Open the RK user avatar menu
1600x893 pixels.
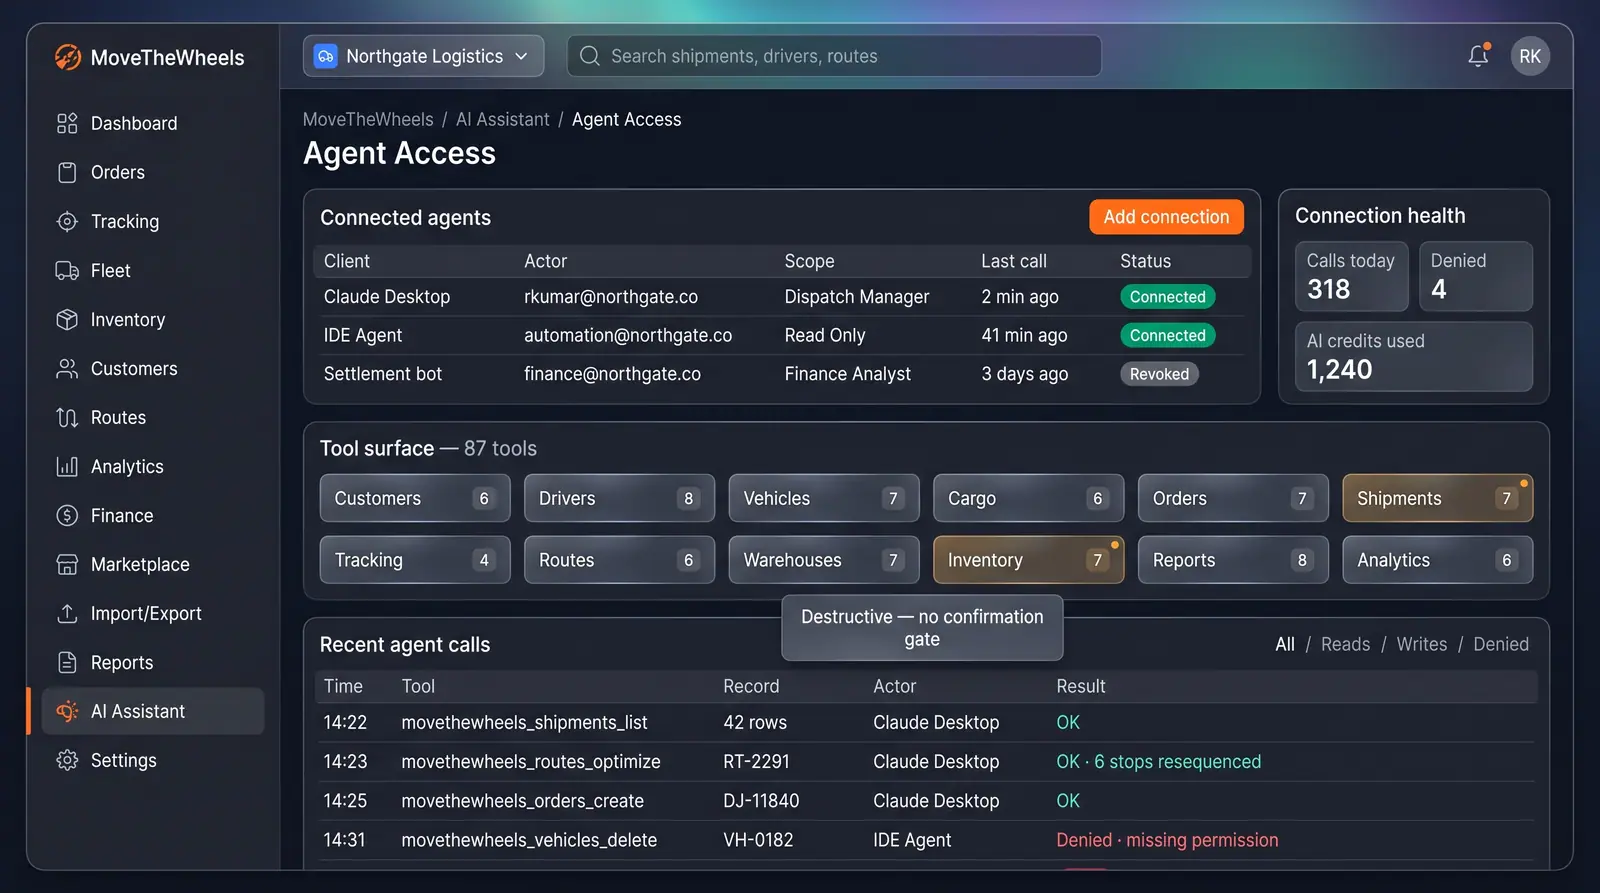coord(1530,56)
